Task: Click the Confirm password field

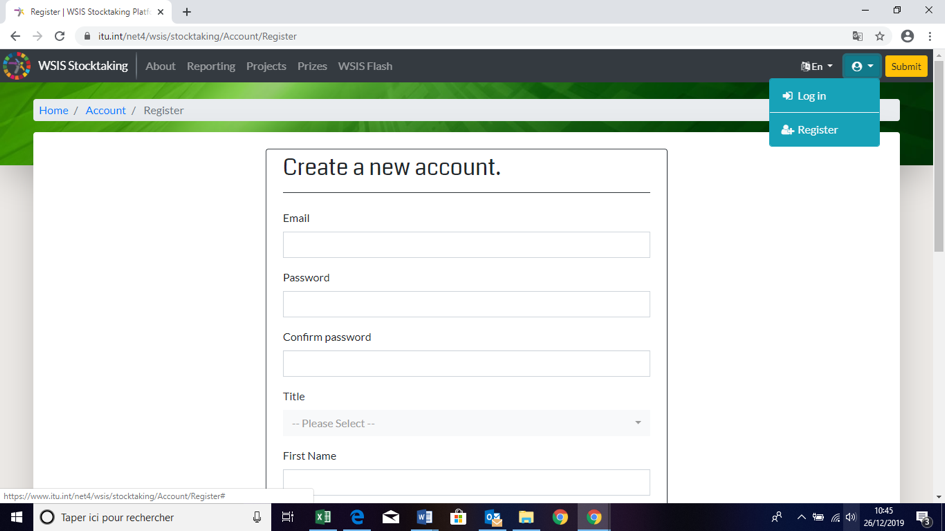Action: tap(466, 364)
